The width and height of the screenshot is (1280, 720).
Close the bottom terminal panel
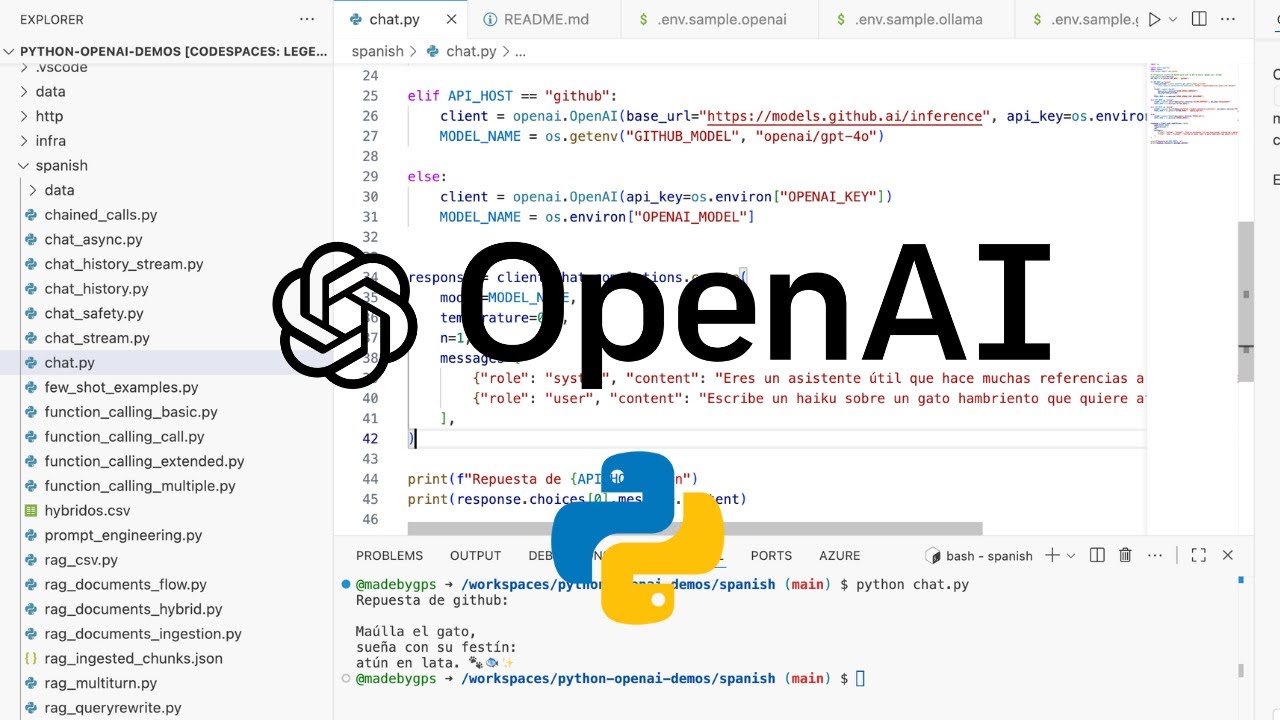coord(1228,555)
